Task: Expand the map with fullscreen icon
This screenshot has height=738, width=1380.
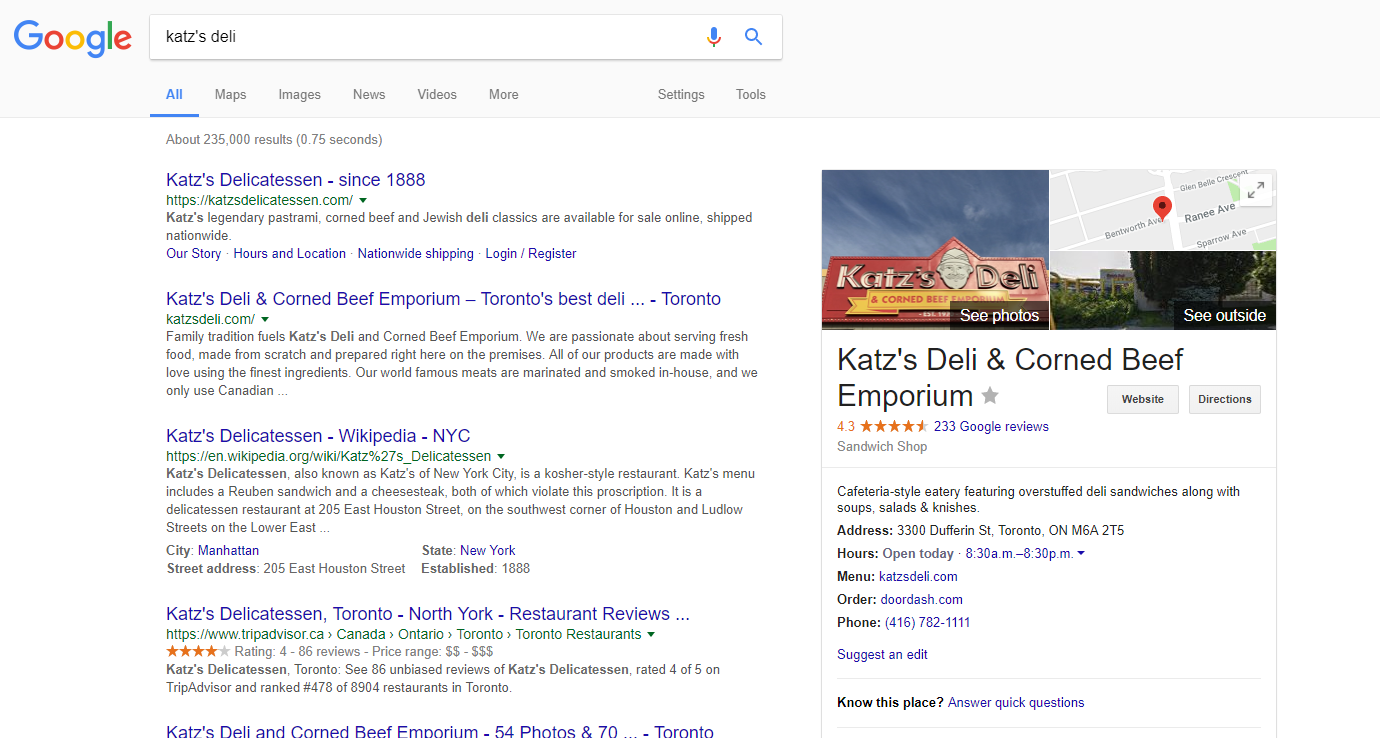Action: pyautogui.click(x=1257, y=190)
